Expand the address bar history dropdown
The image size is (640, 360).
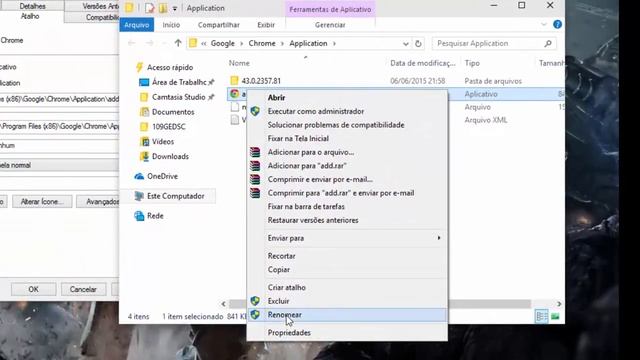coord(405,44)
